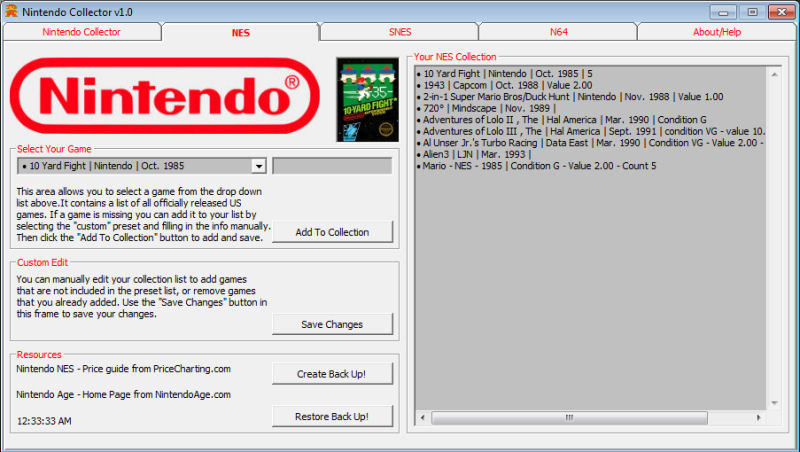Click the Add To Collection button

332,232
